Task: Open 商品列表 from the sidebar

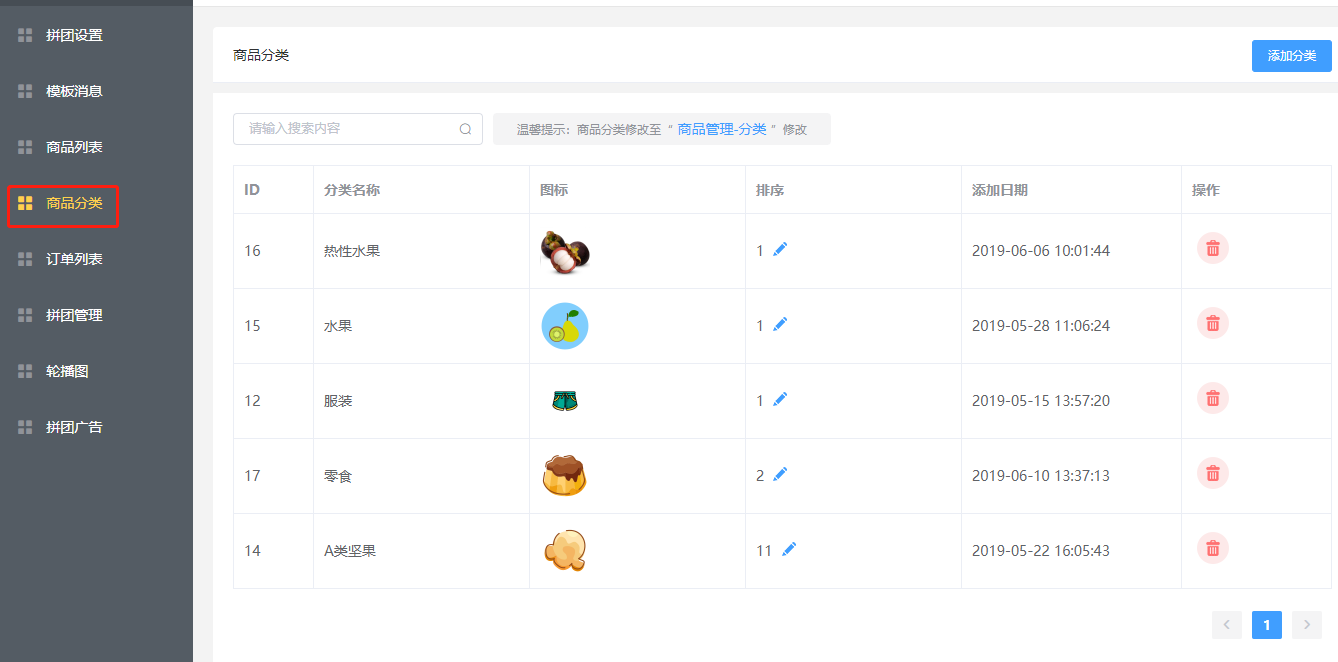Action: point(74,147)
